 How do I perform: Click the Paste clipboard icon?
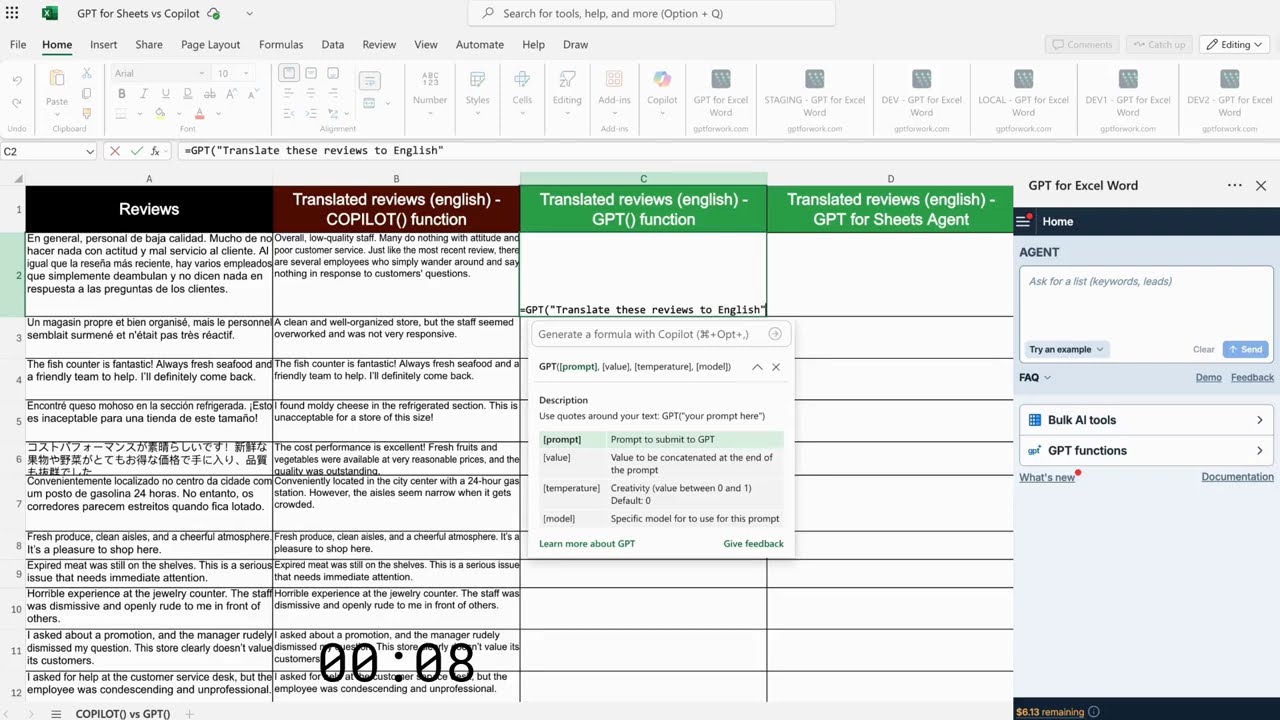point(57,80)
